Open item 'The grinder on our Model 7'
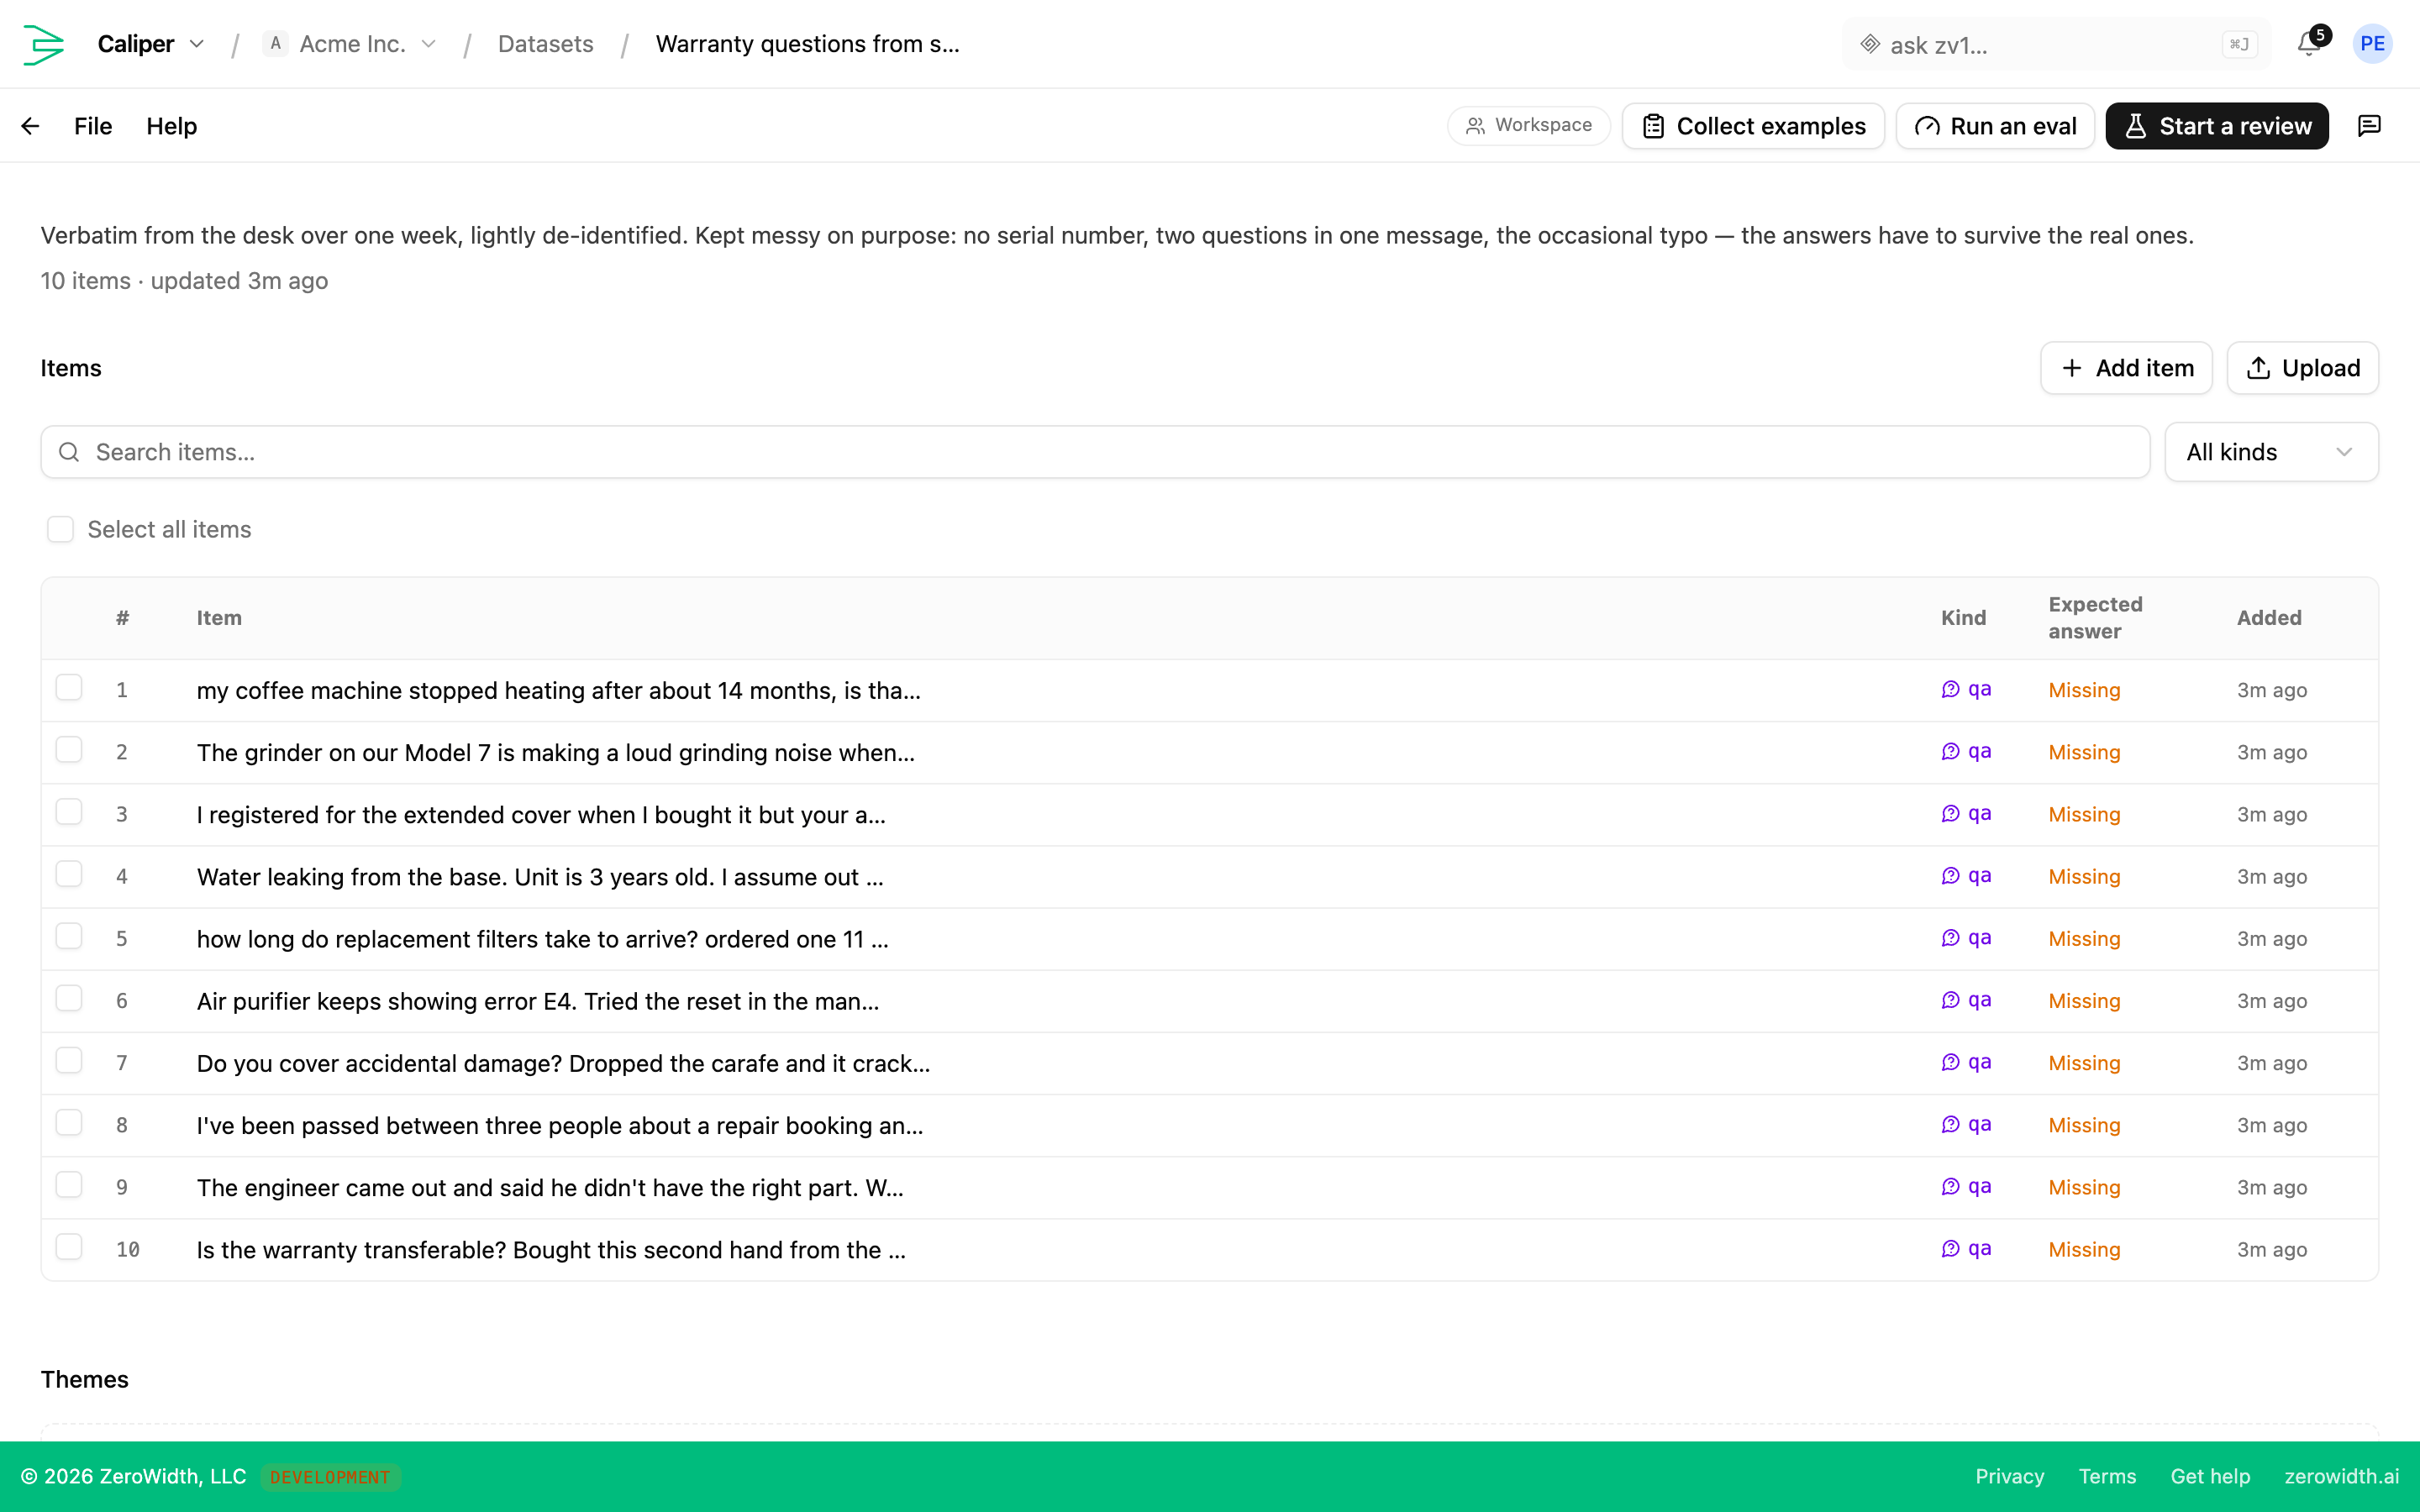This screenshot has height=1512, width=2420. tap(555, 752)
